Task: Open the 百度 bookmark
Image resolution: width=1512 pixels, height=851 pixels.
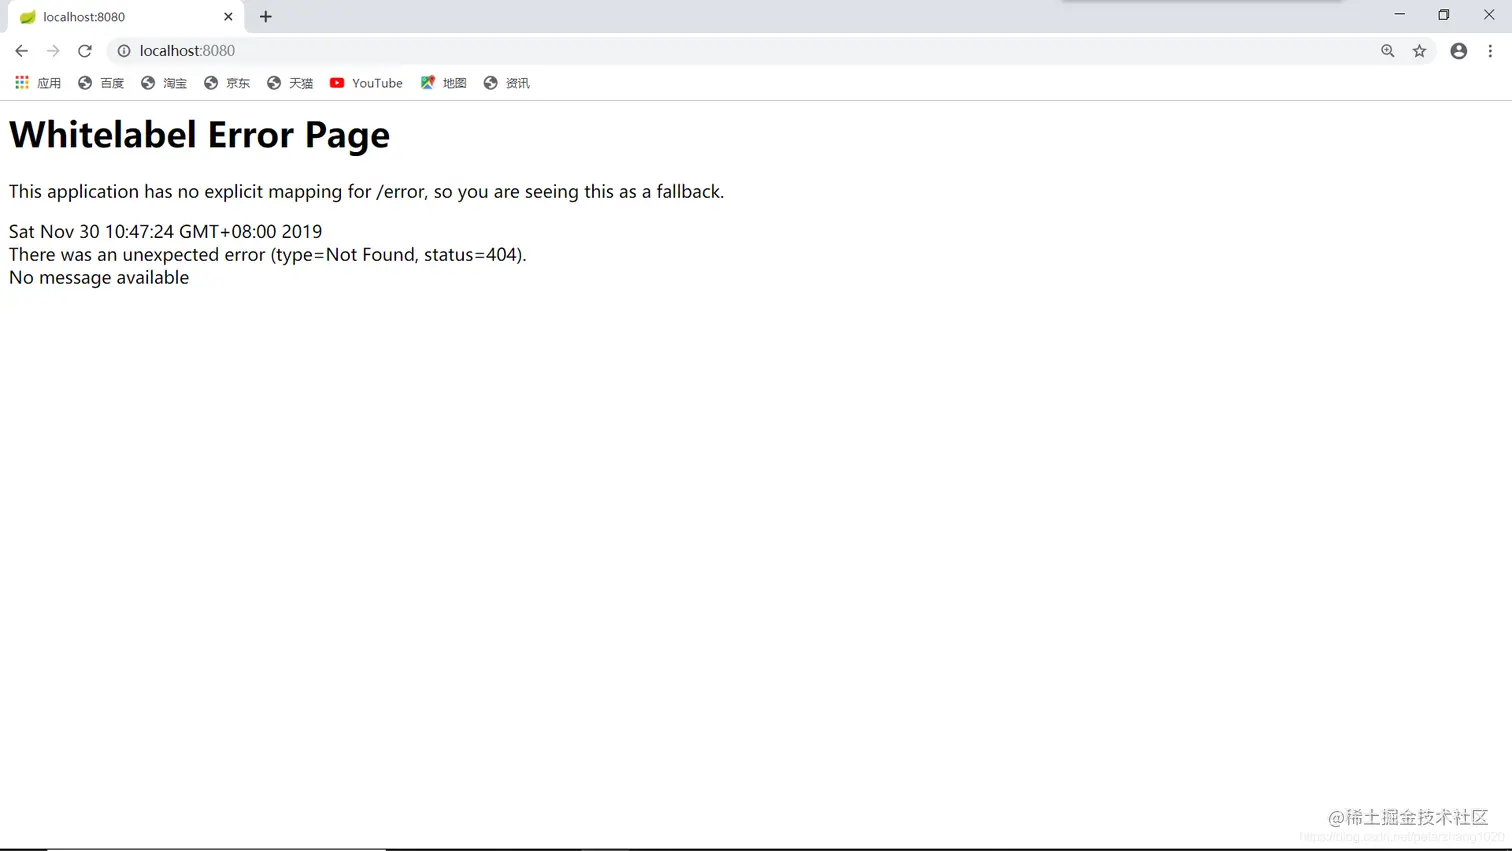Action: 101,83
